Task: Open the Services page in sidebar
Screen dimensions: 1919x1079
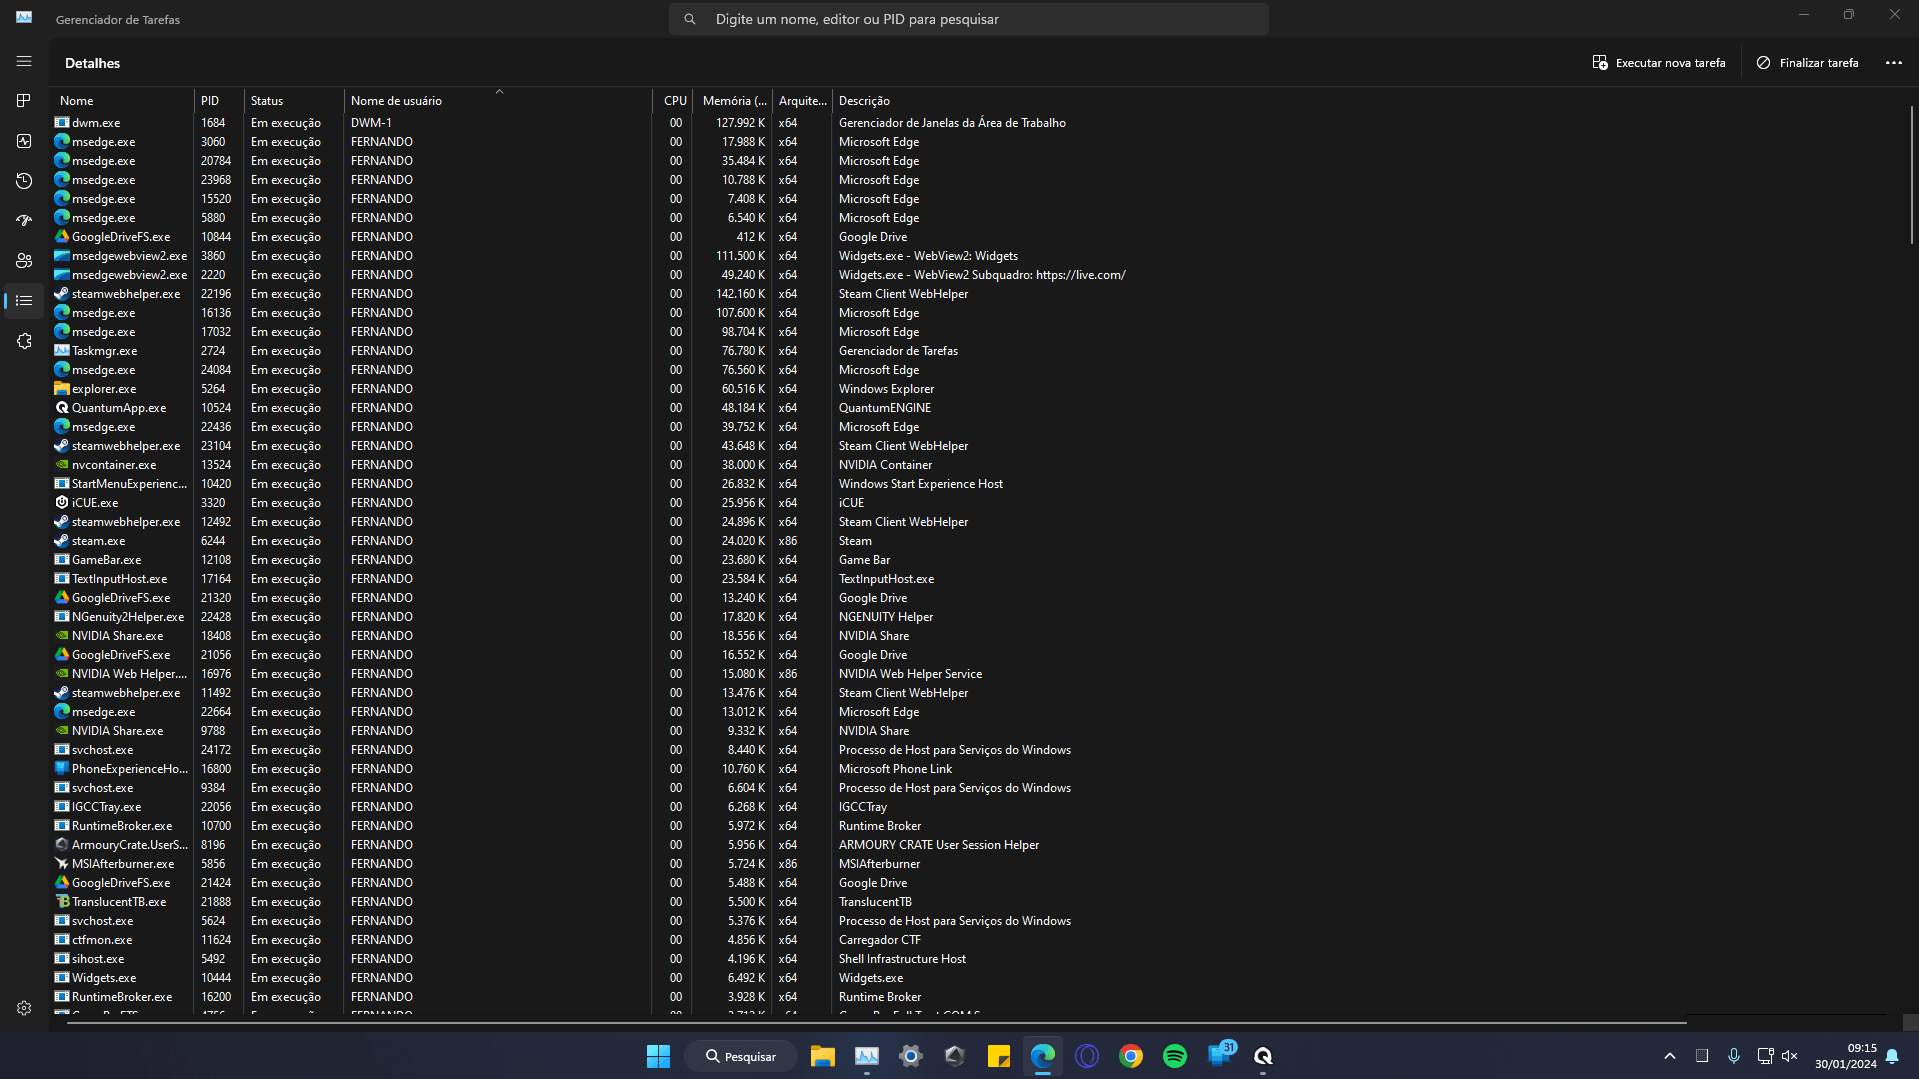Action: [x=24, y=341]
